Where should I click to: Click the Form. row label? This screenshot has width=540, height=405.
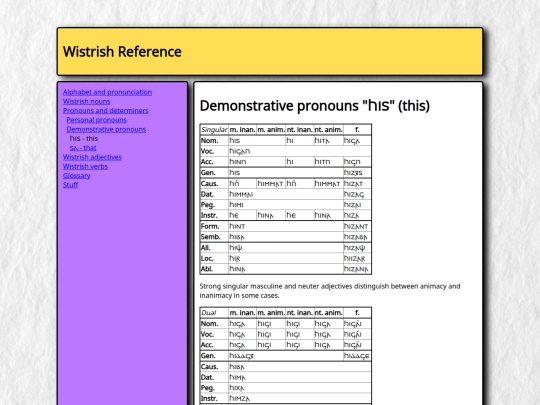(x=214, y=226)
